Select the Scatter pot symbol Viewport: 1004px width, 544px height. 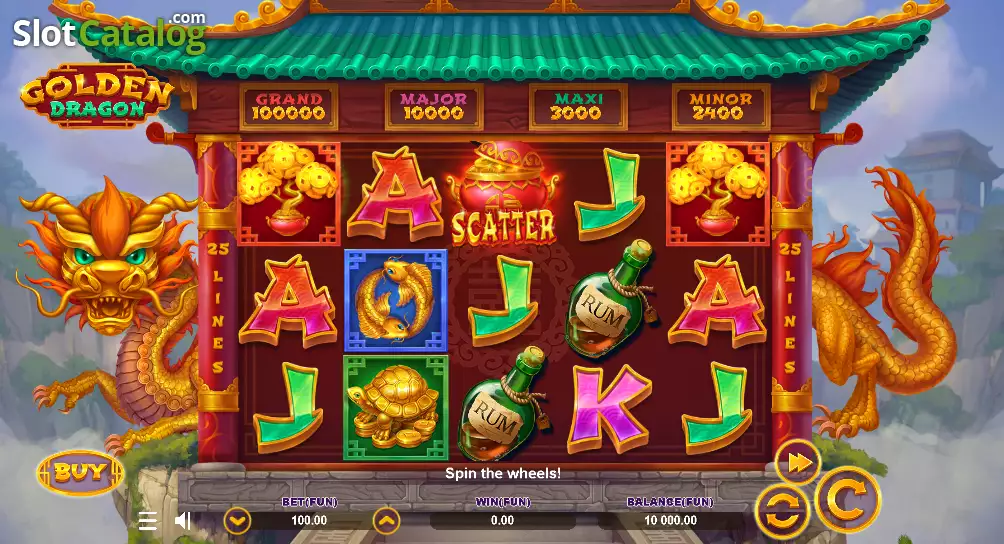coord(503,194)
